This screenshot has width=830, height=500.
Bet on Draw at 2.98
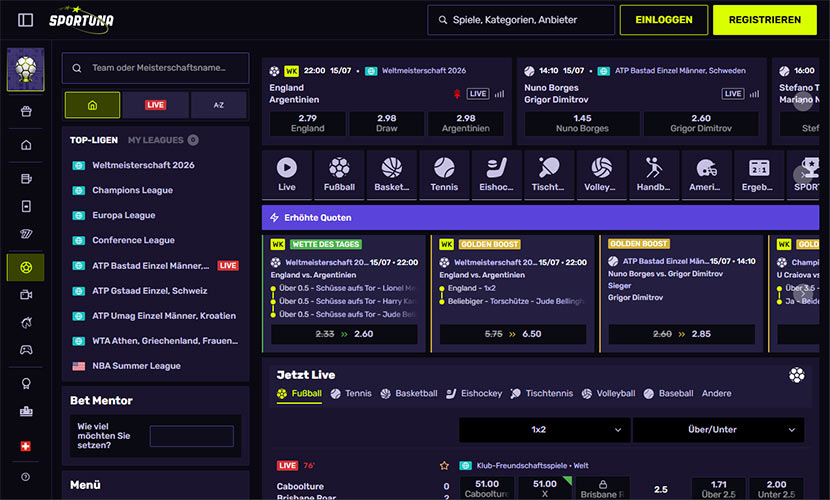point(387,123)
